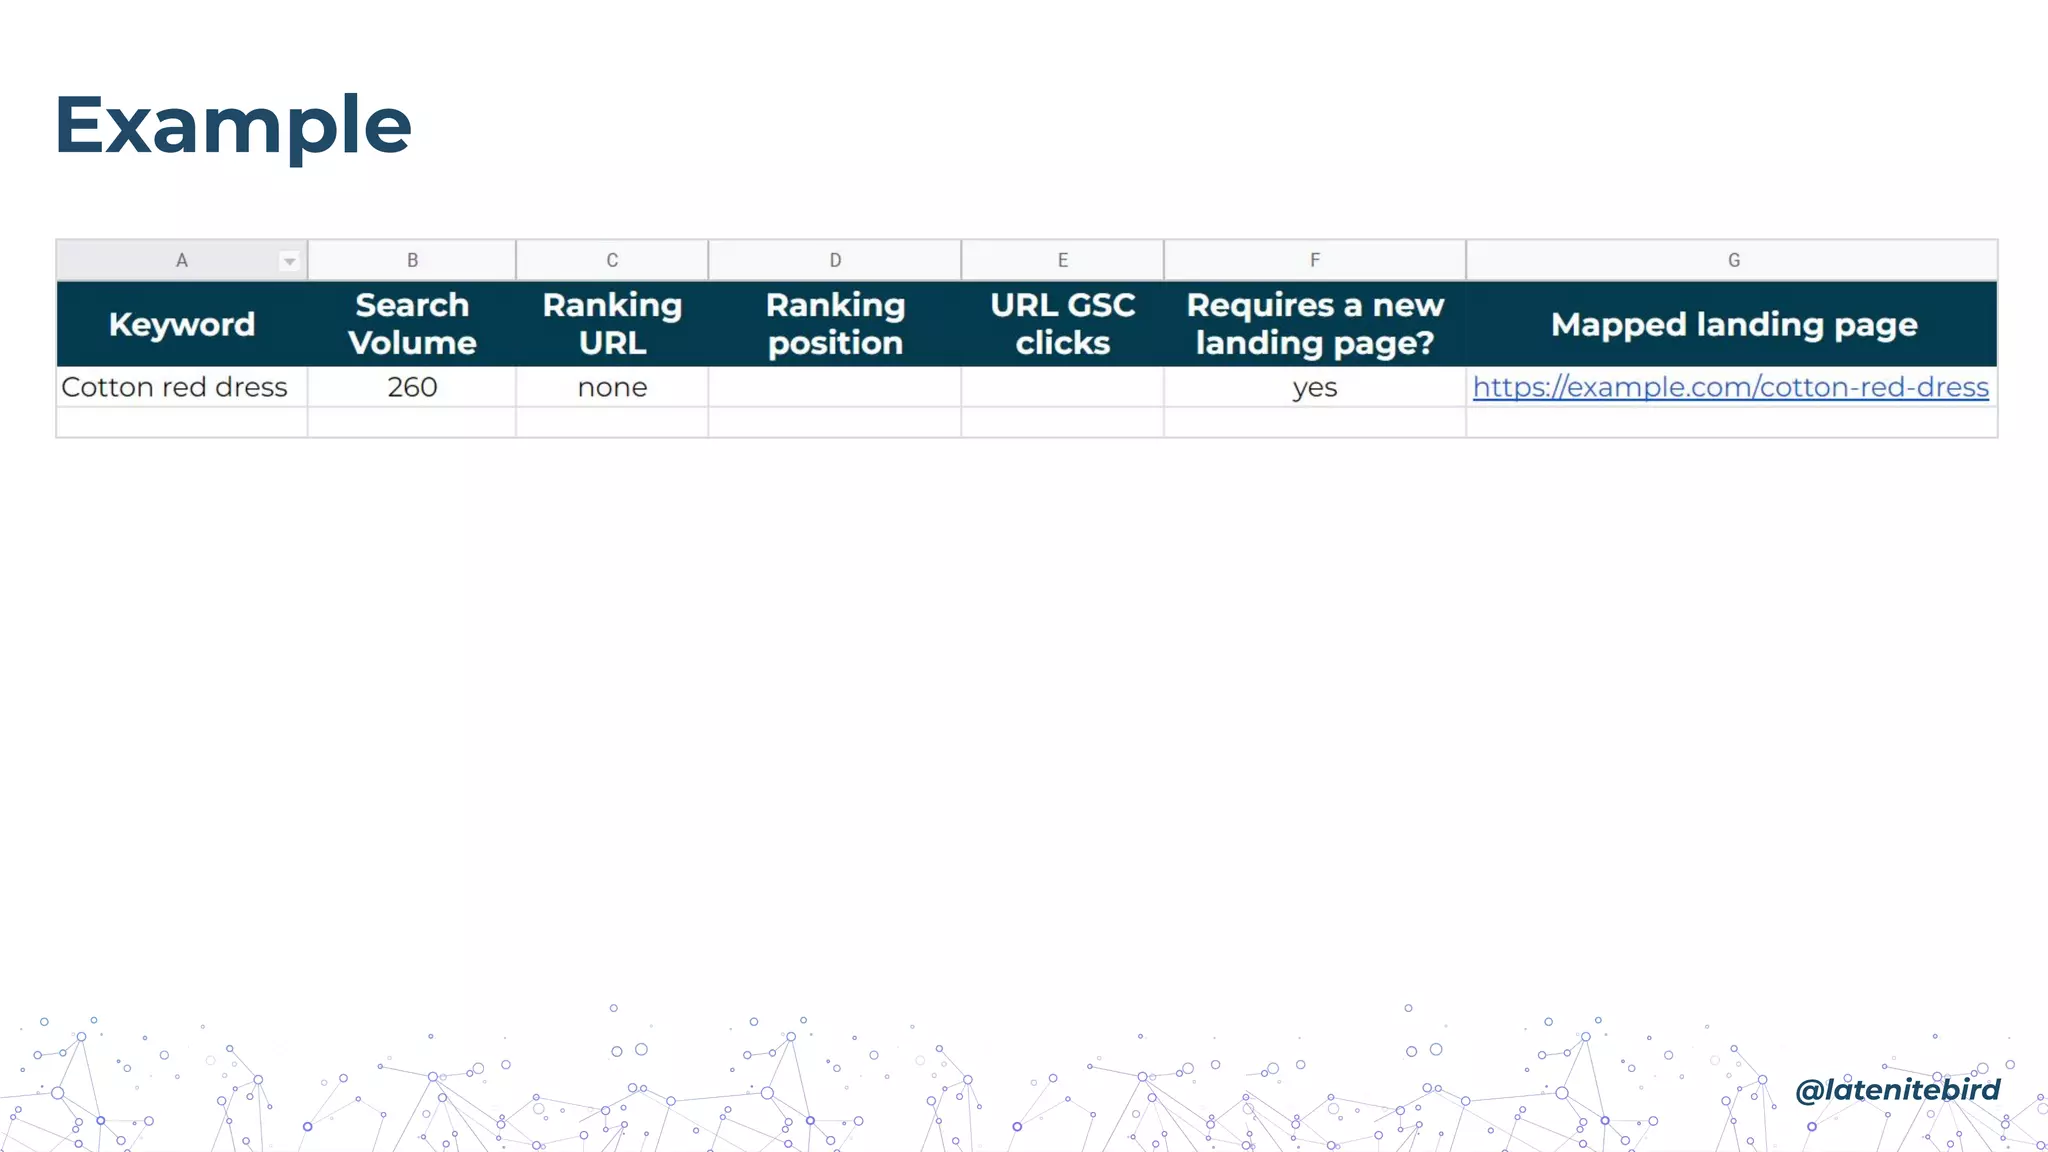Open the cotton-red-dress example.com link
The height and width of the screenshot is (1152, 2048).
(x=1730, y=387)
